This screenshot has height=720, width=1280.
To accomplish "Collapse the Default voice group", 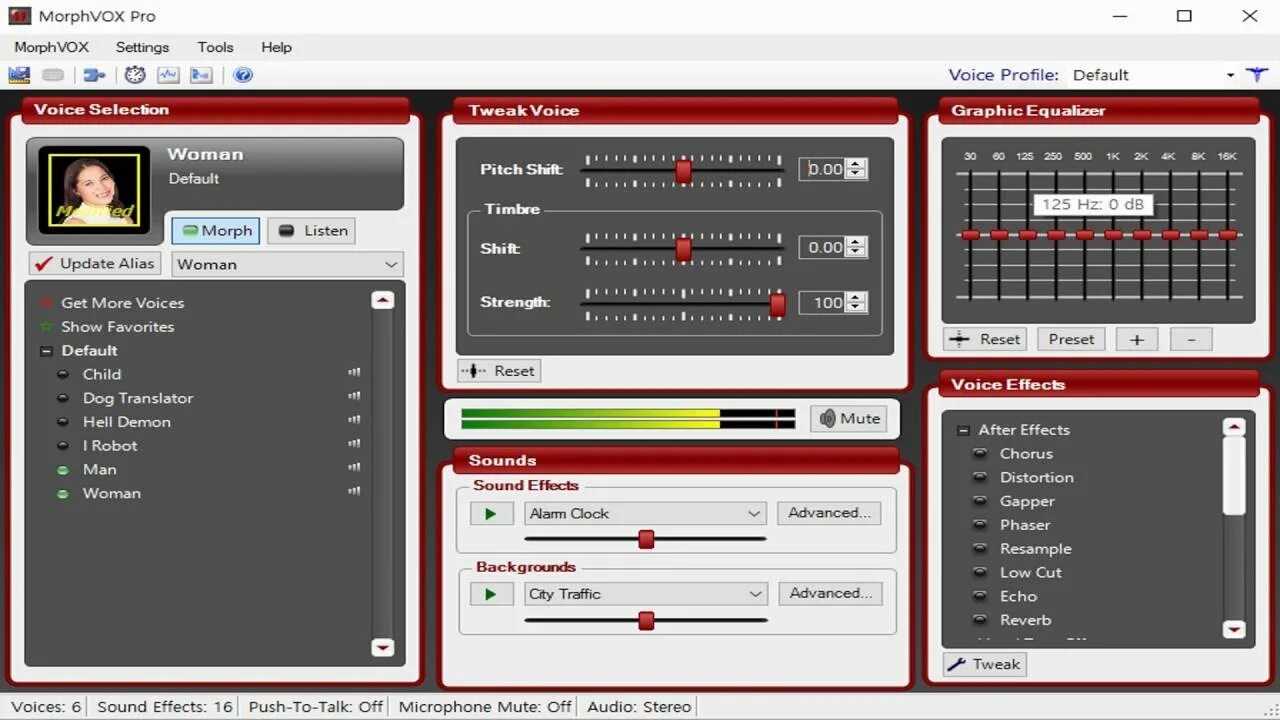I will (x=46, y=351).
